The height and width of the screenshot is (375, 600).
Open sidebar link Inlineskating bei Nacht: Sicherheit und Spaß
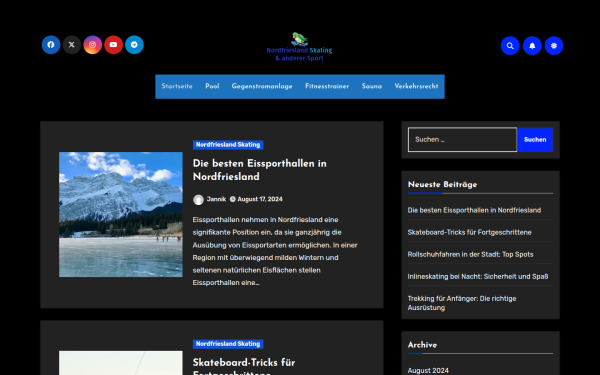(x=478, y=276)
